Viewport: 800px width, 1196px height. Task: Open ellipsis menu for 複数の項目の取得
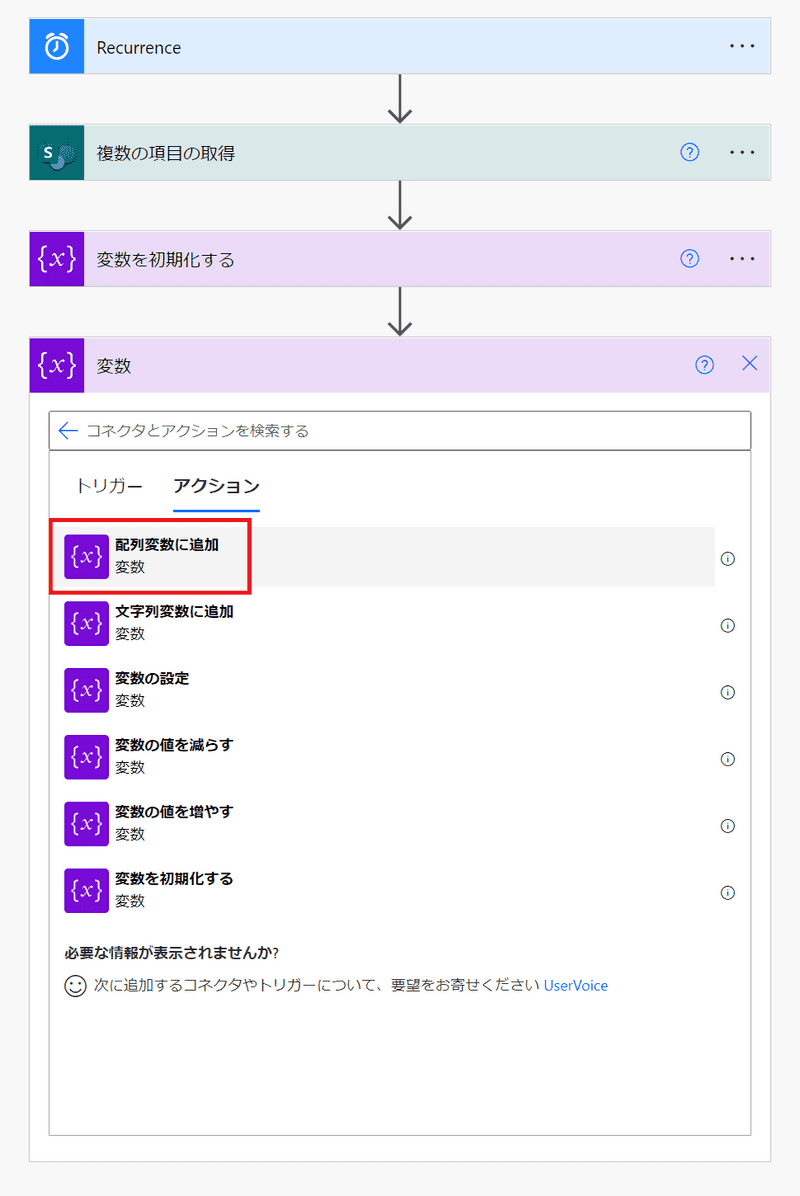(742, 153)
